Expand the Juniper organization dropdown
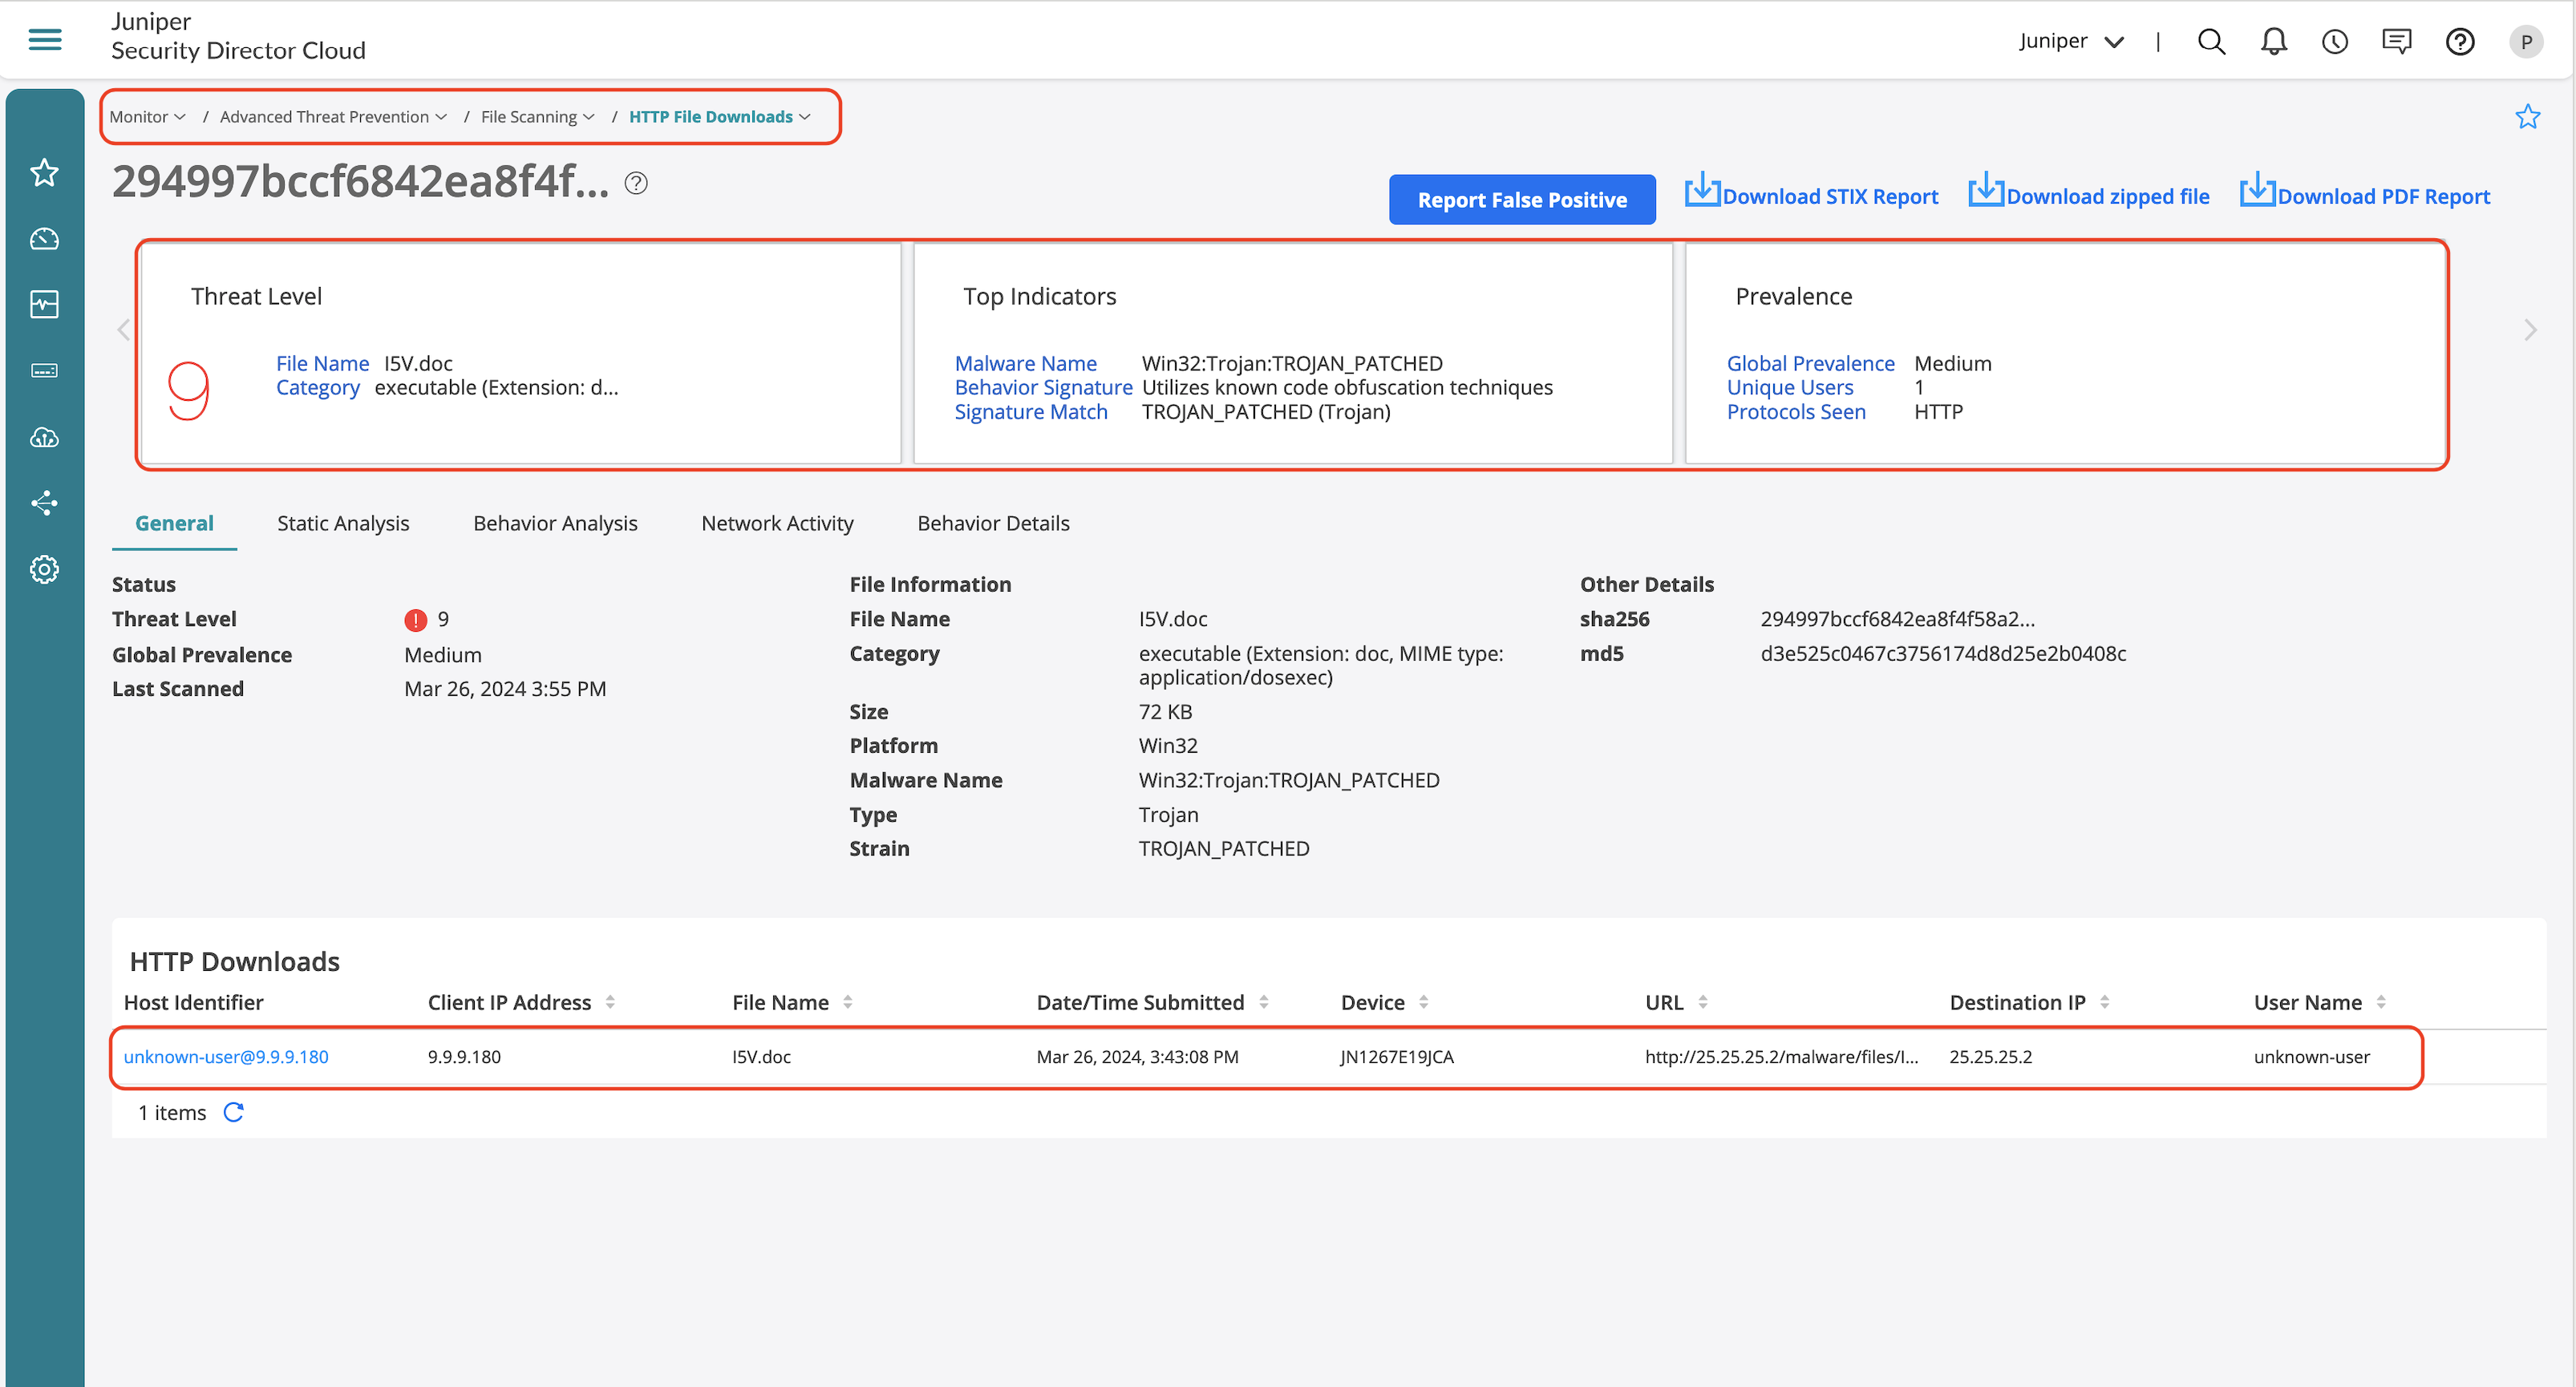 [2071, 41]
